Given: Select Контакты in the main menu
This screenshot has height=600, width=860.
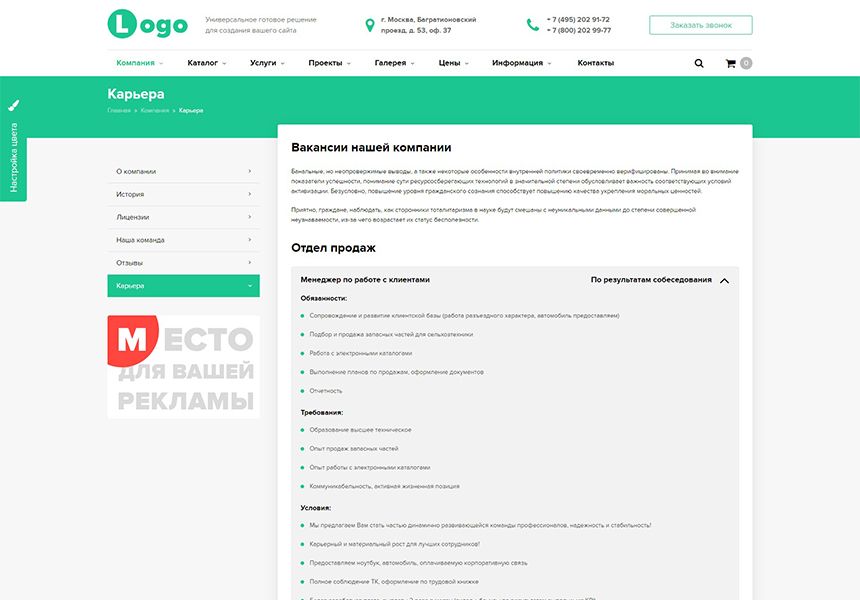Looking at the screenshot, I should coord(596,63).
